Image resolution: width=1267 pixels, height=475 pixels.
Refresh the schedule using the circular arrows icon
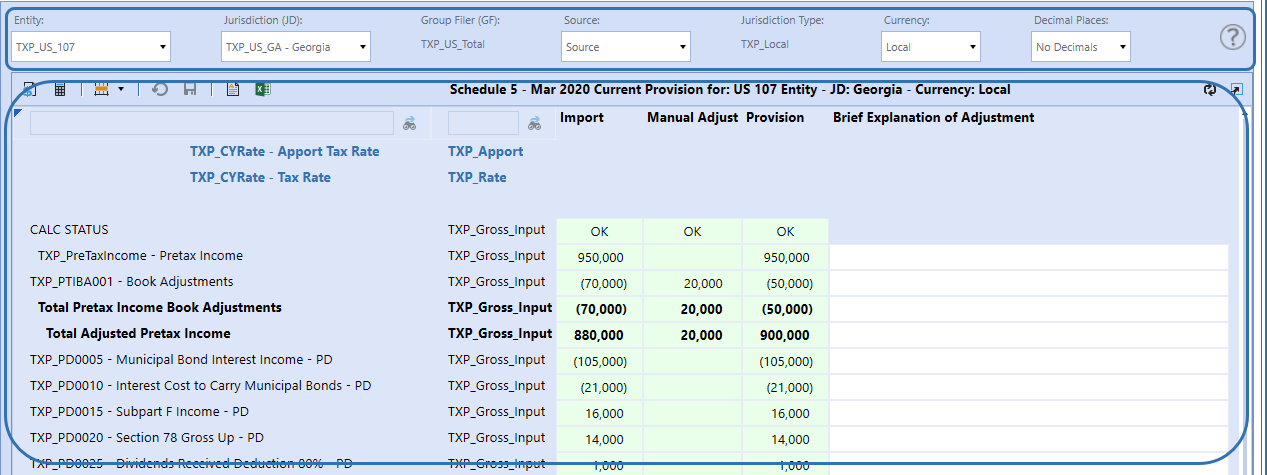(x=1210, y=90)
